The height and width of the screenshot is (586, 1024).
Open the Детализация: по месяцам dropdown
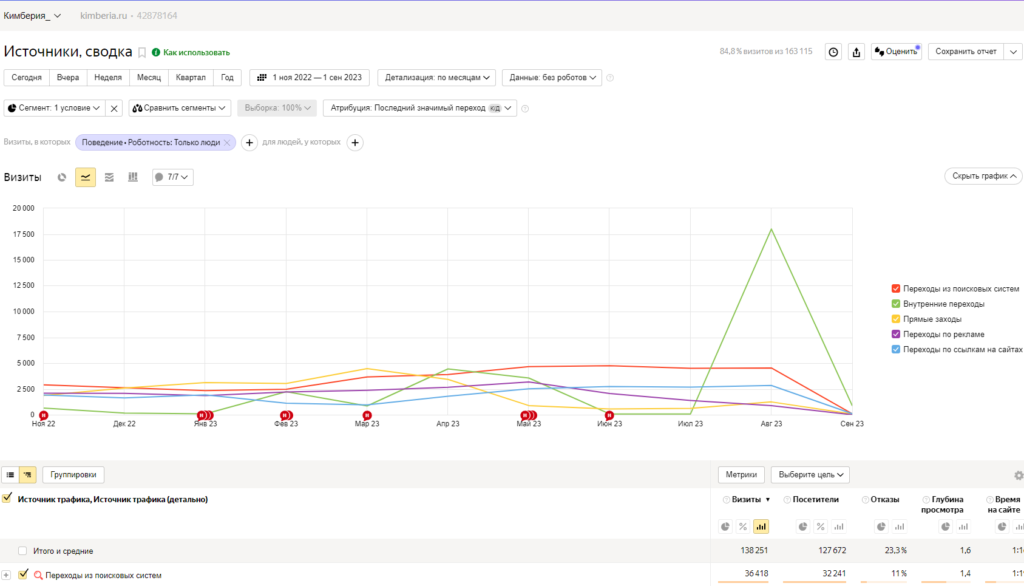point(436,78)
